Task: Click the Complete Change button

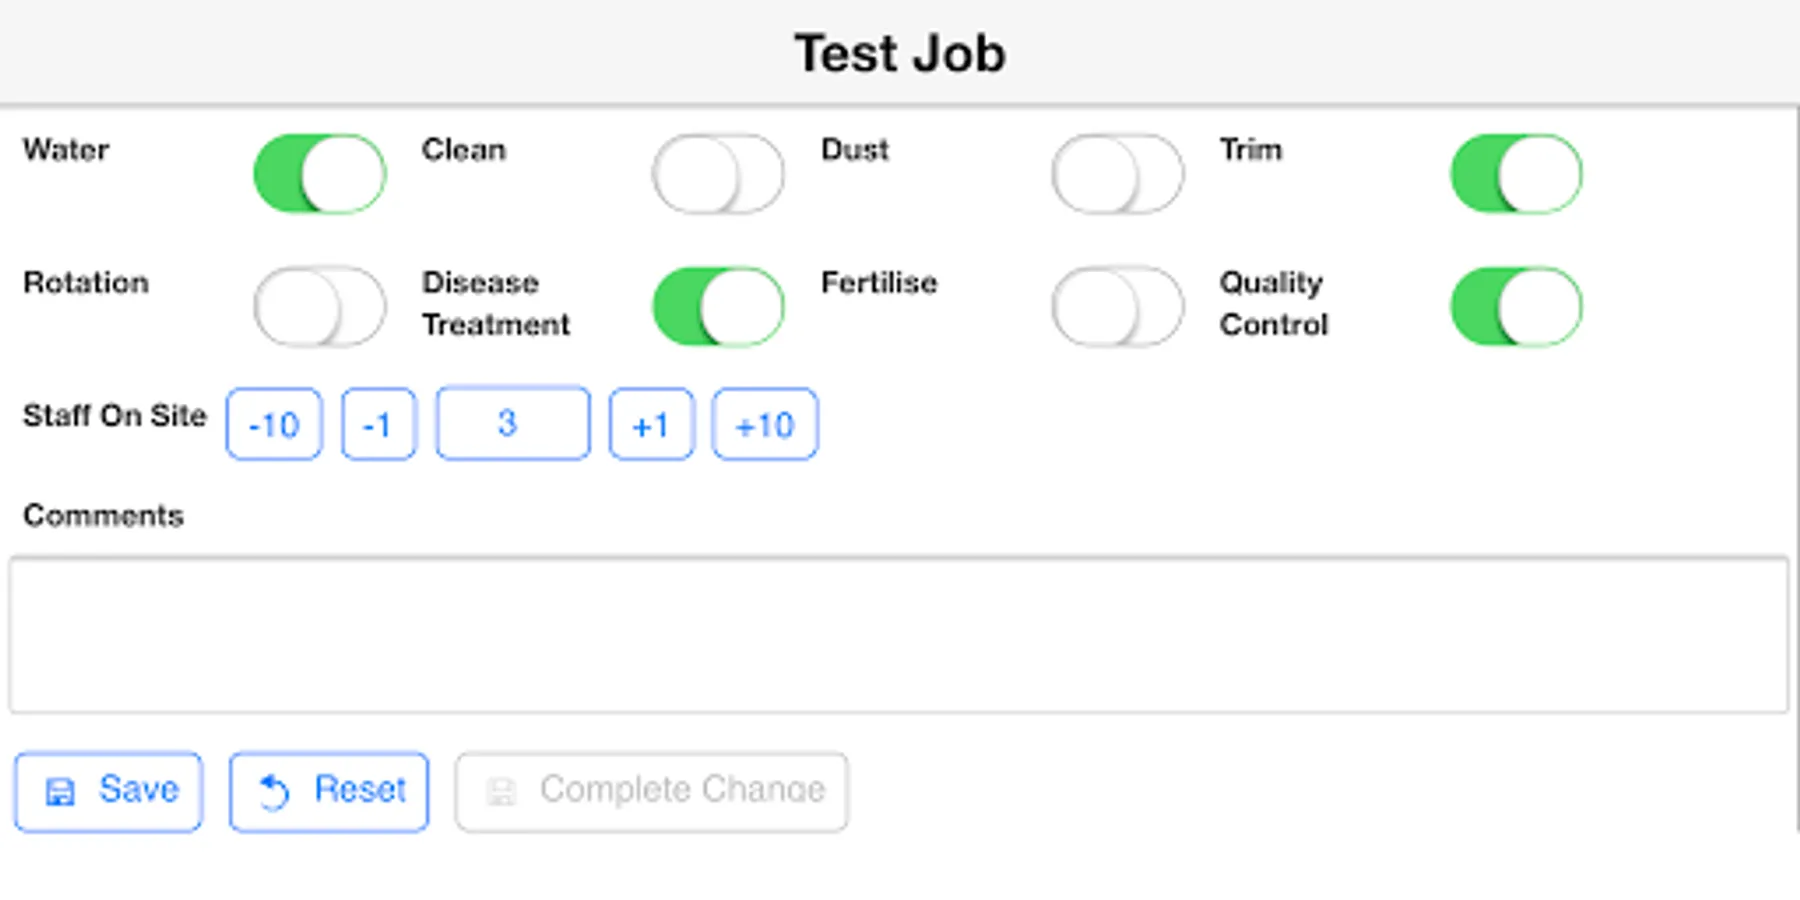Action: pyautogui.click(x=652, y=792)
